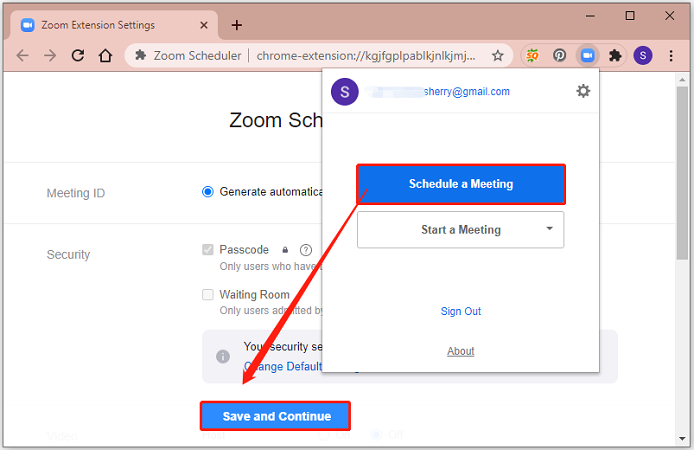Click the scrollbar up arrow
The image size is (694, 450).
pyautogui.click(x=682, y=80)
